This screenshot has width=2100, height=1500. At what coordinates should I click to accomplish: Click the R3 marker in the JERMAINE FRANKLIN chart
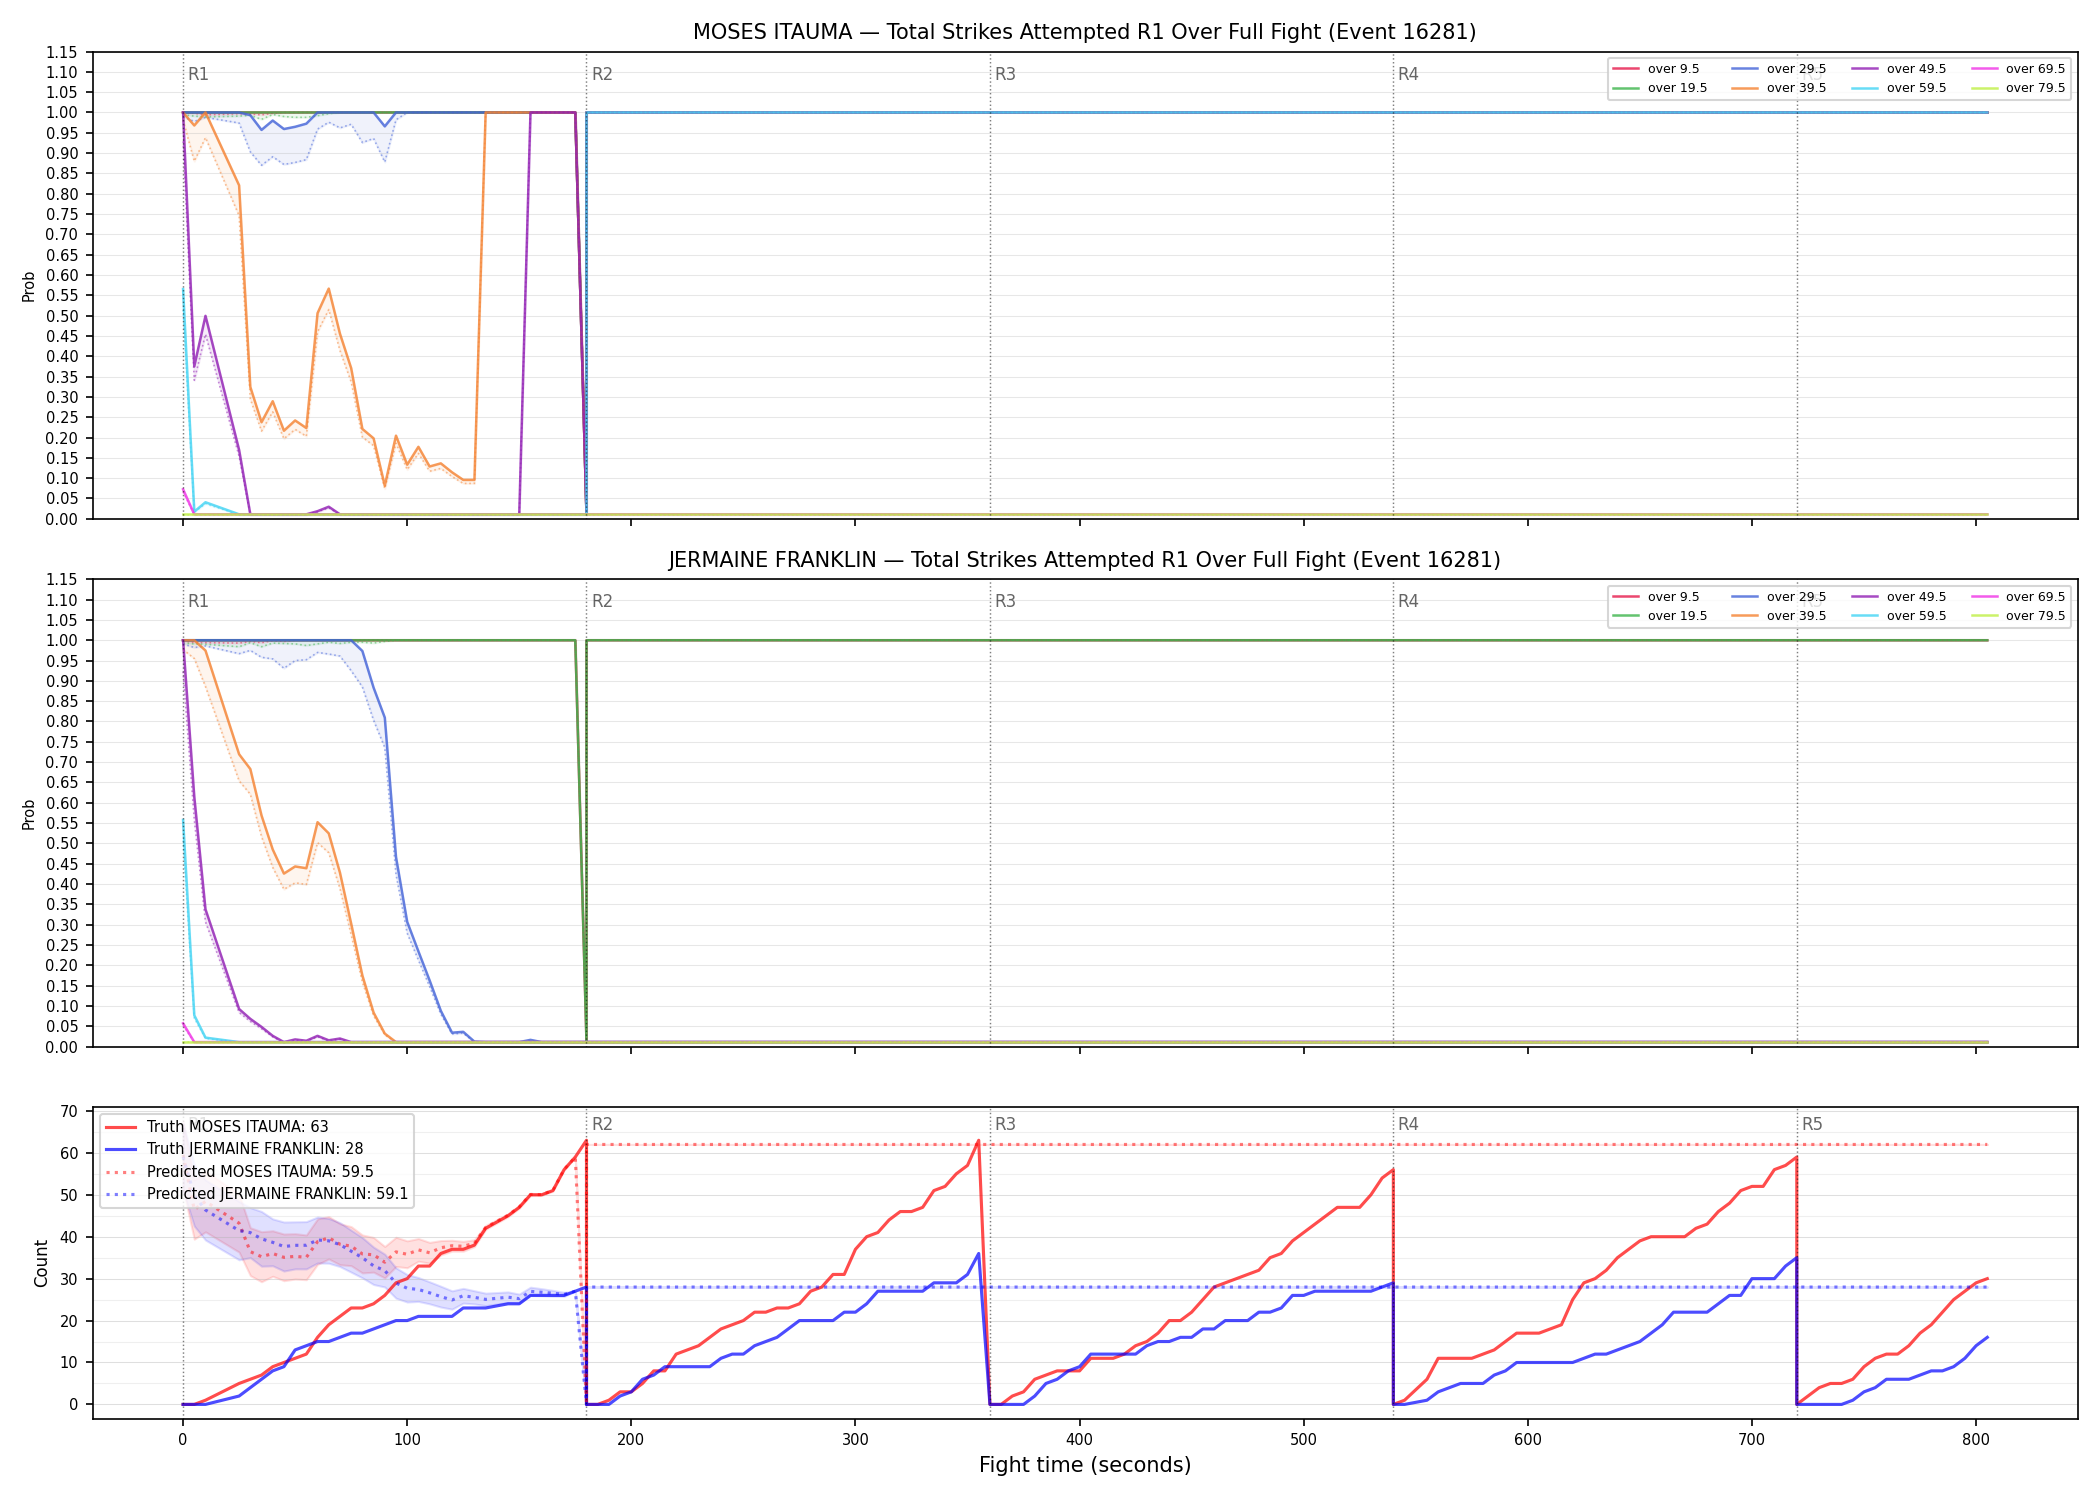click(1005, 601)
